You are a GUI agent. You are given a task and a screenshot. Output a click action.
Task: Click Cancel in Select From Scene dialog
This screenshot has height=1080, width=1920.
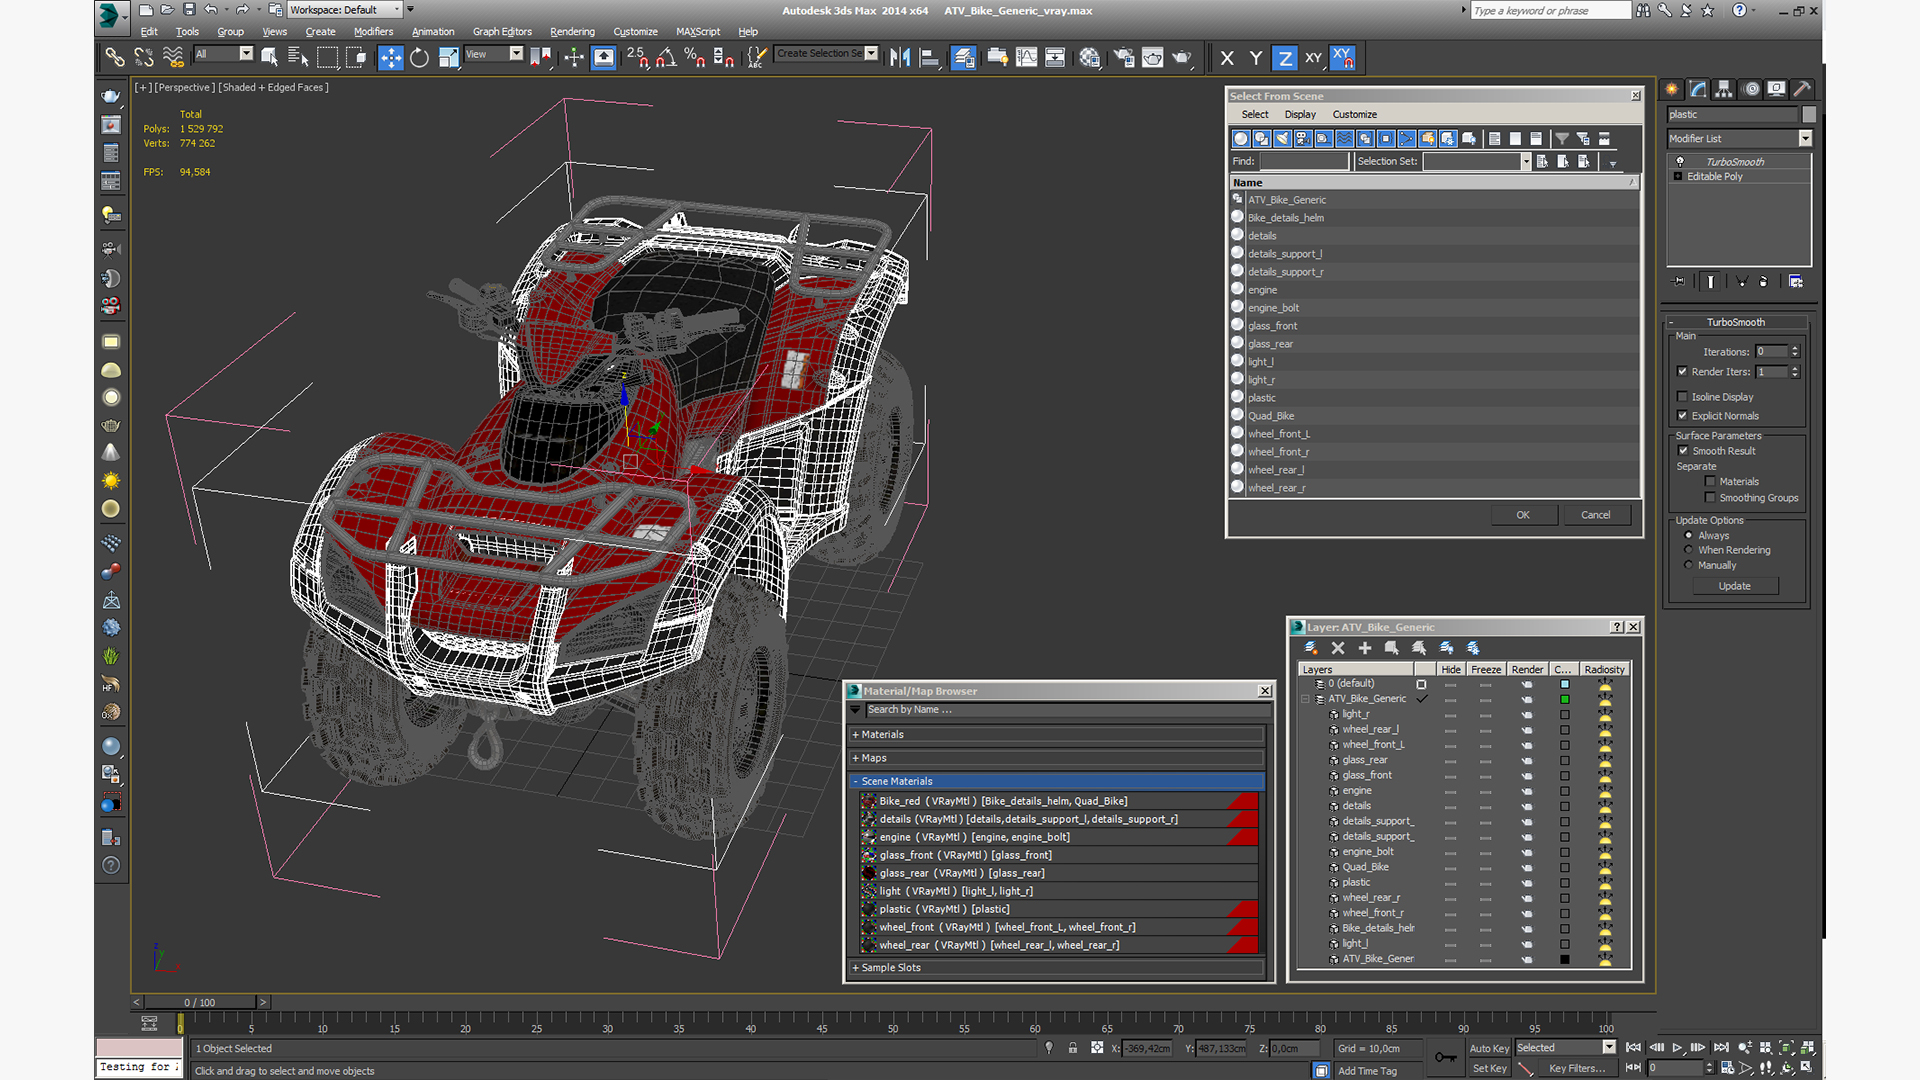[x=1596, y=515]
